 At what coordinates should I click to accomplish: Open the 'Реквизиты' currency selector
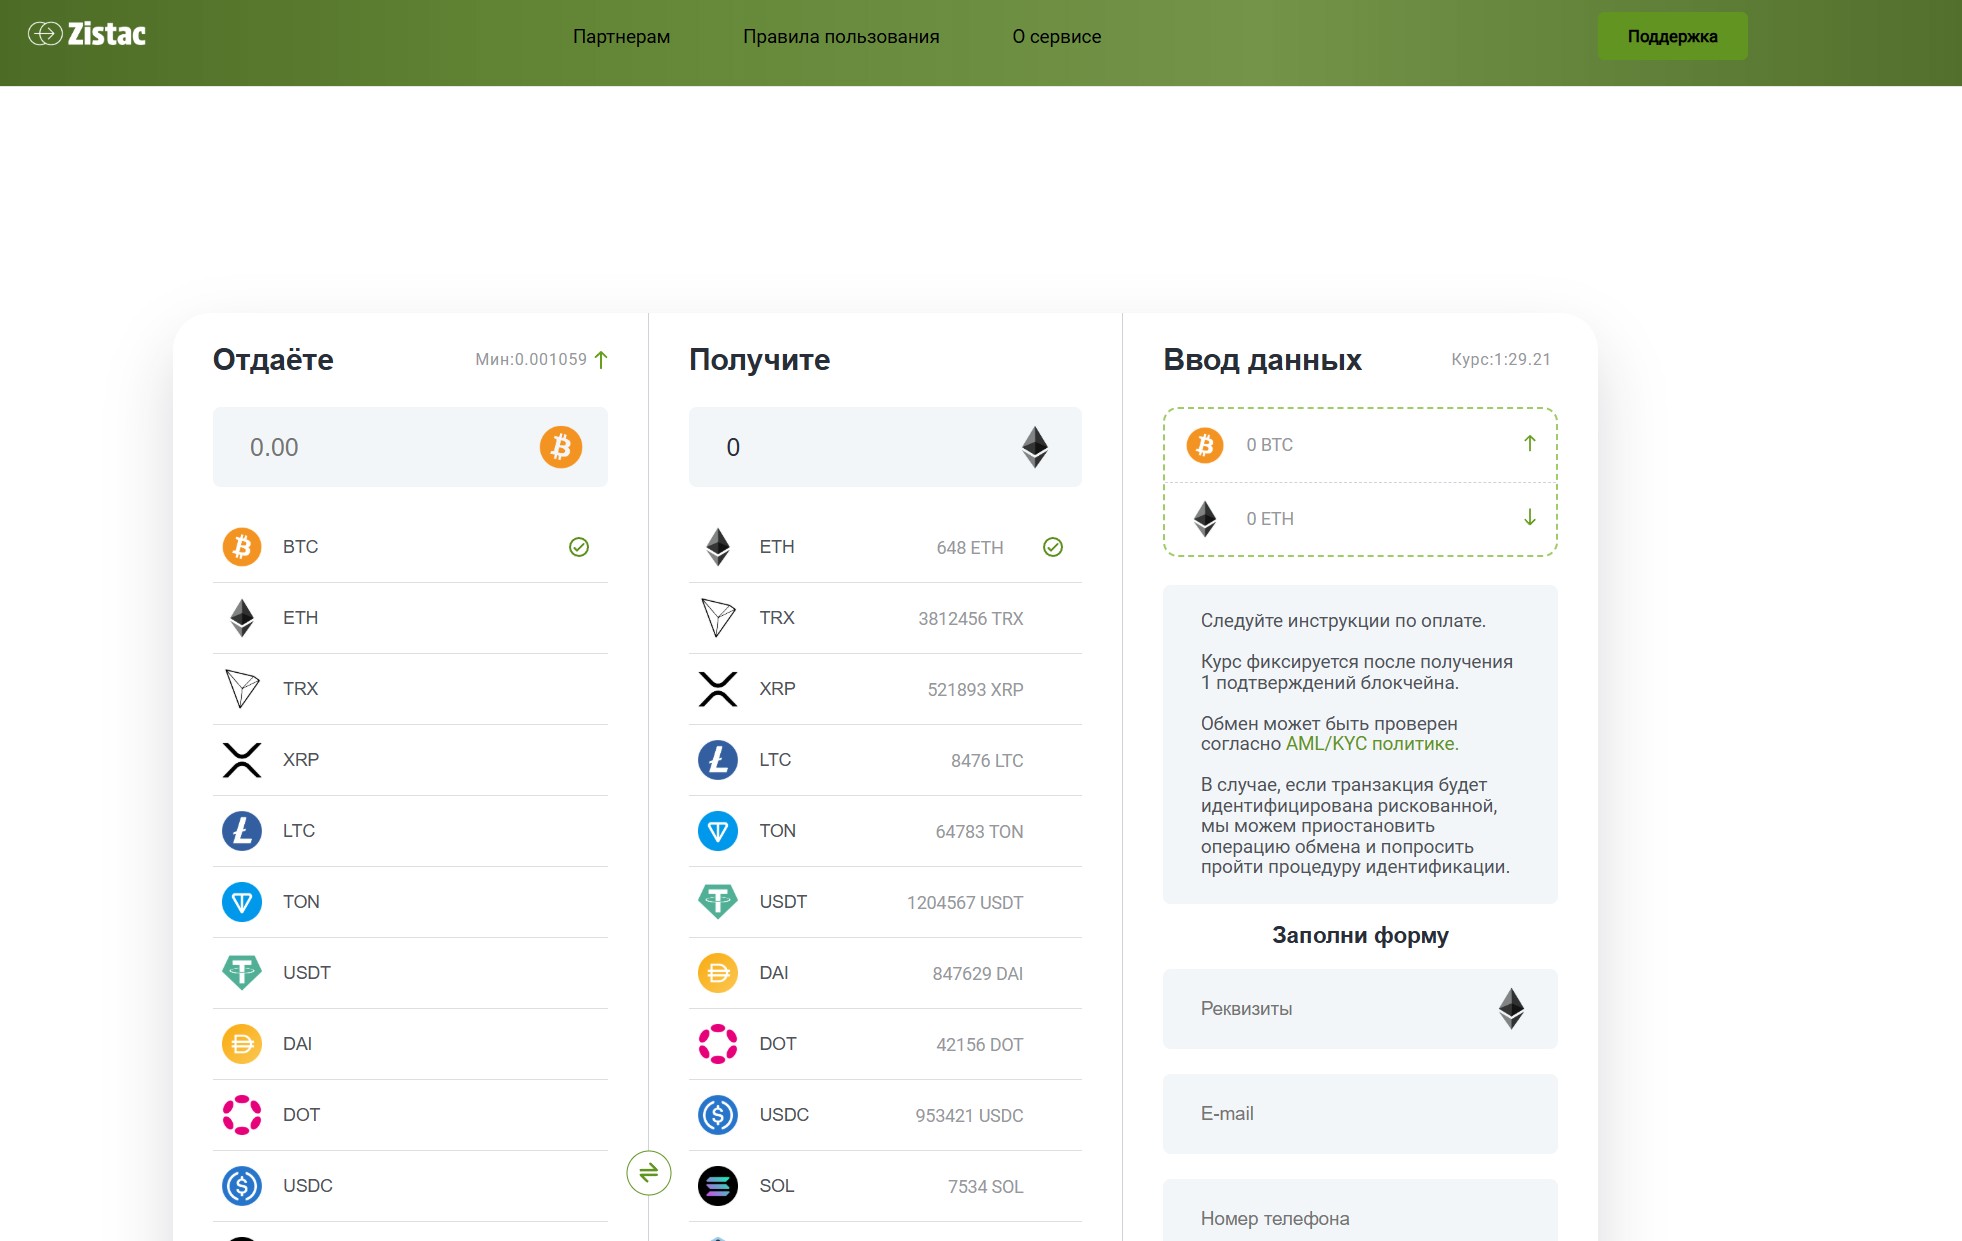pyautogui.click(x=1359, y=1008)
